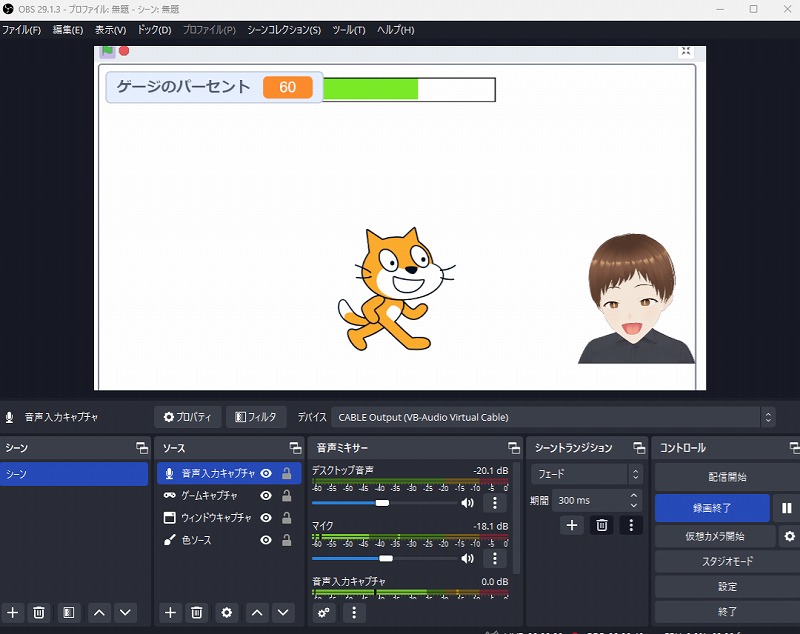This screenshot has height=634, width=800.
Task: Open ファイル(F) menu
Action: pyautogui.click(x=21, y=30)
